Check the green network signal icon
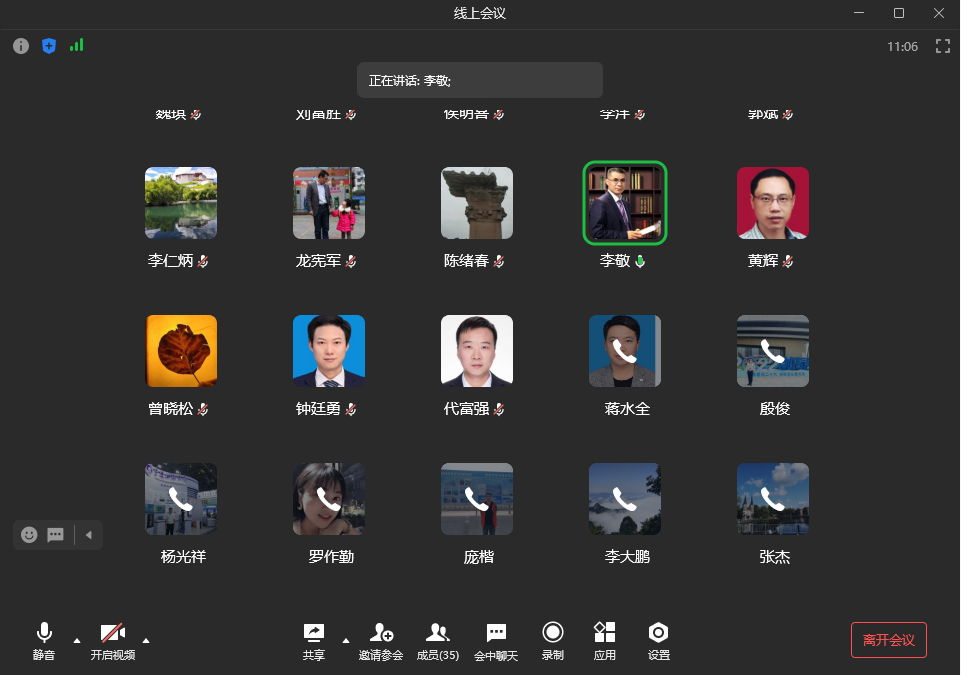This screenshot has width=961, height=675. [x=77, y=45]
